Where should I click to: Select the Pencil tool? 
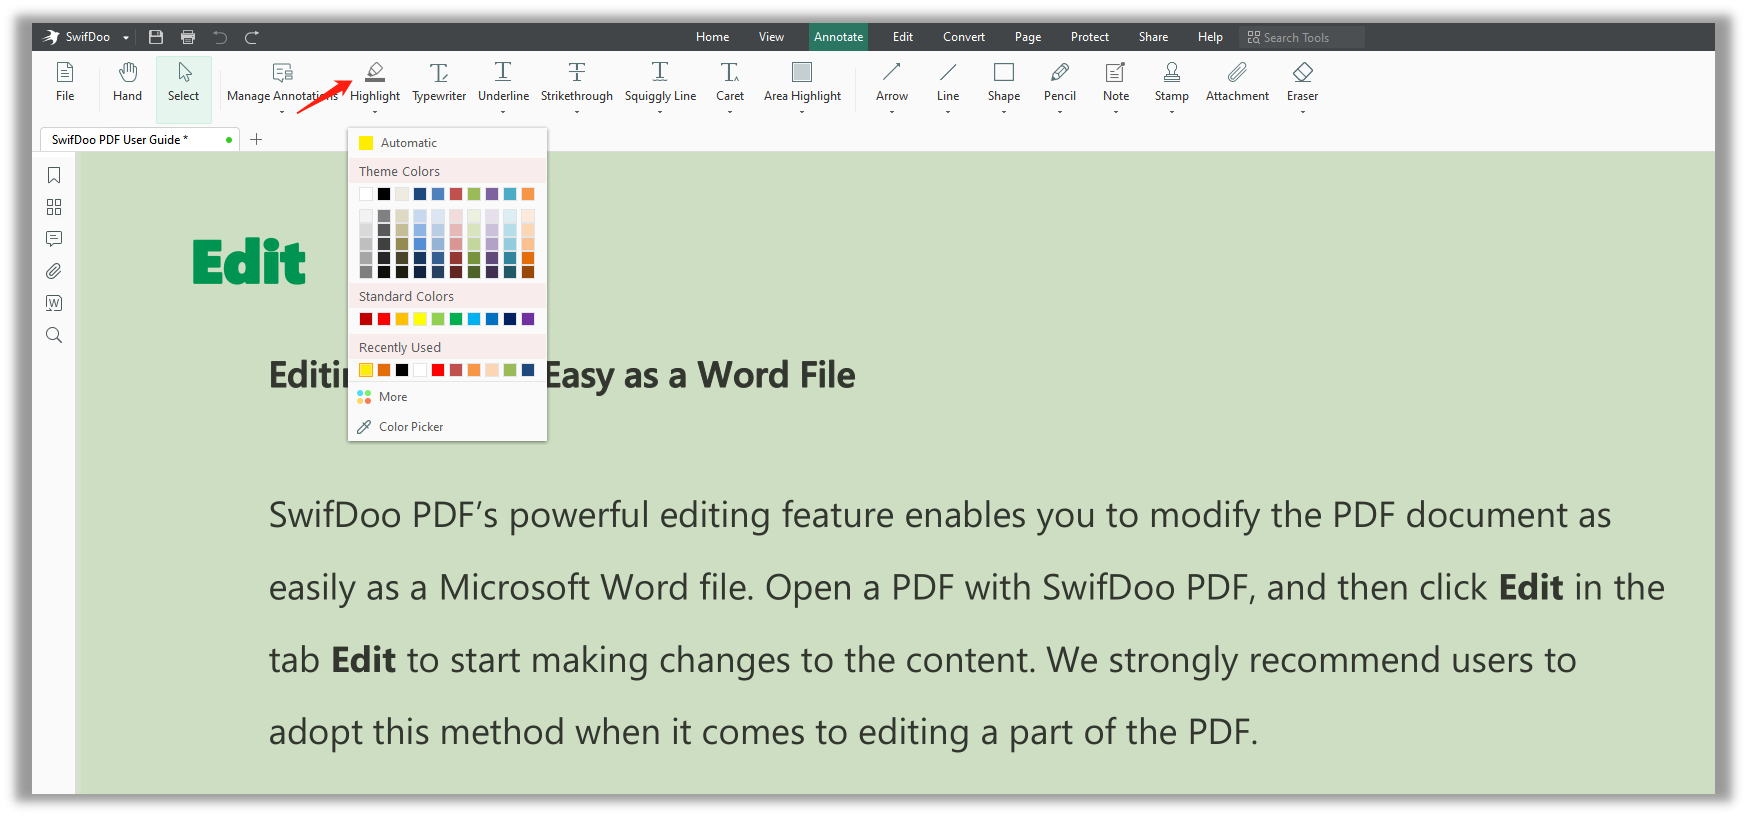point(1060,82)
